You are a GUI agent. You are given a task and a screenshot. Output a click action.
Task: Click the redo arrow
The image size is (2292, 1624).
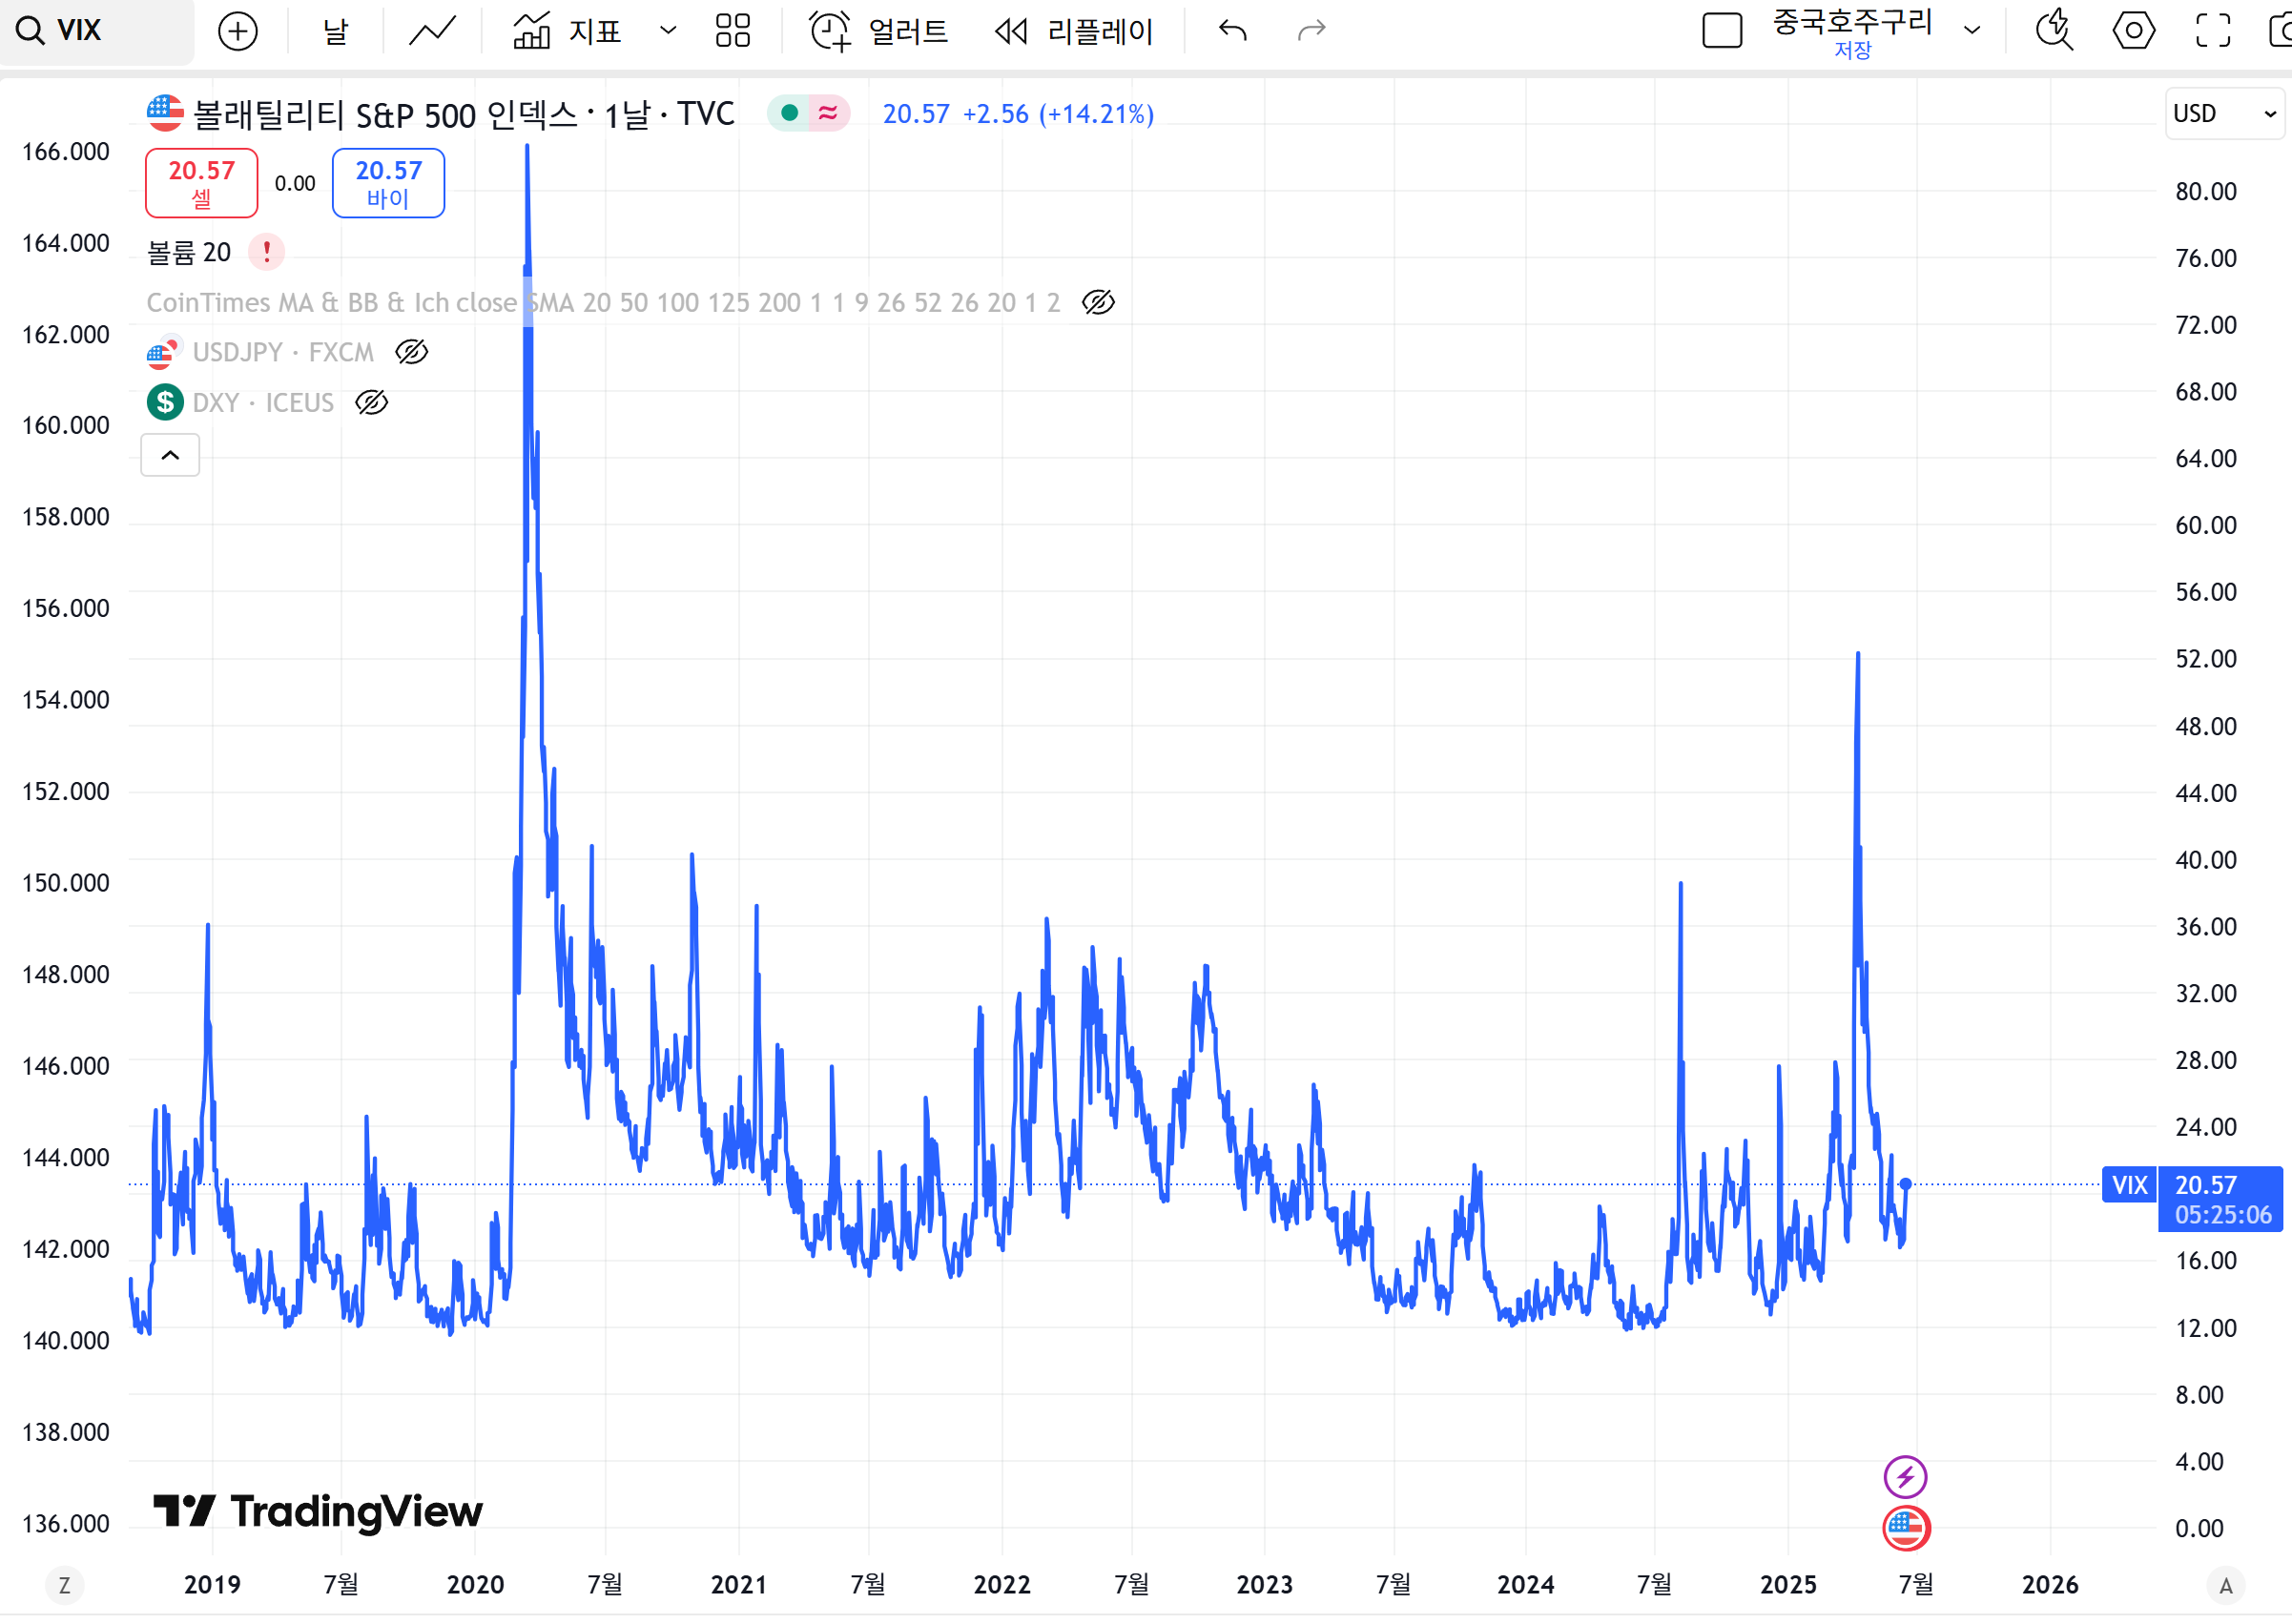(x=1311, y=31)
